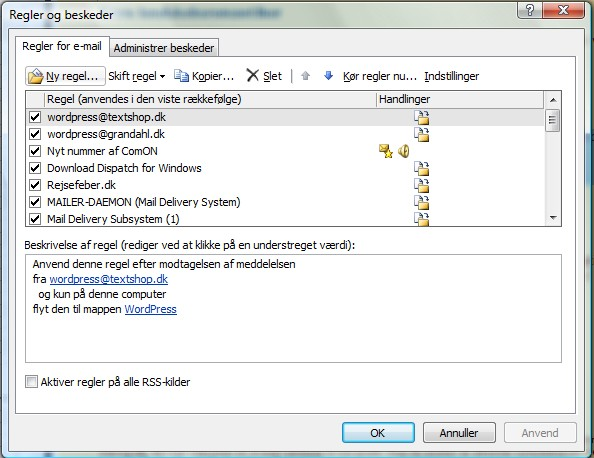Click the sound speaker icon for ComON rule

(x=403, y=151)
